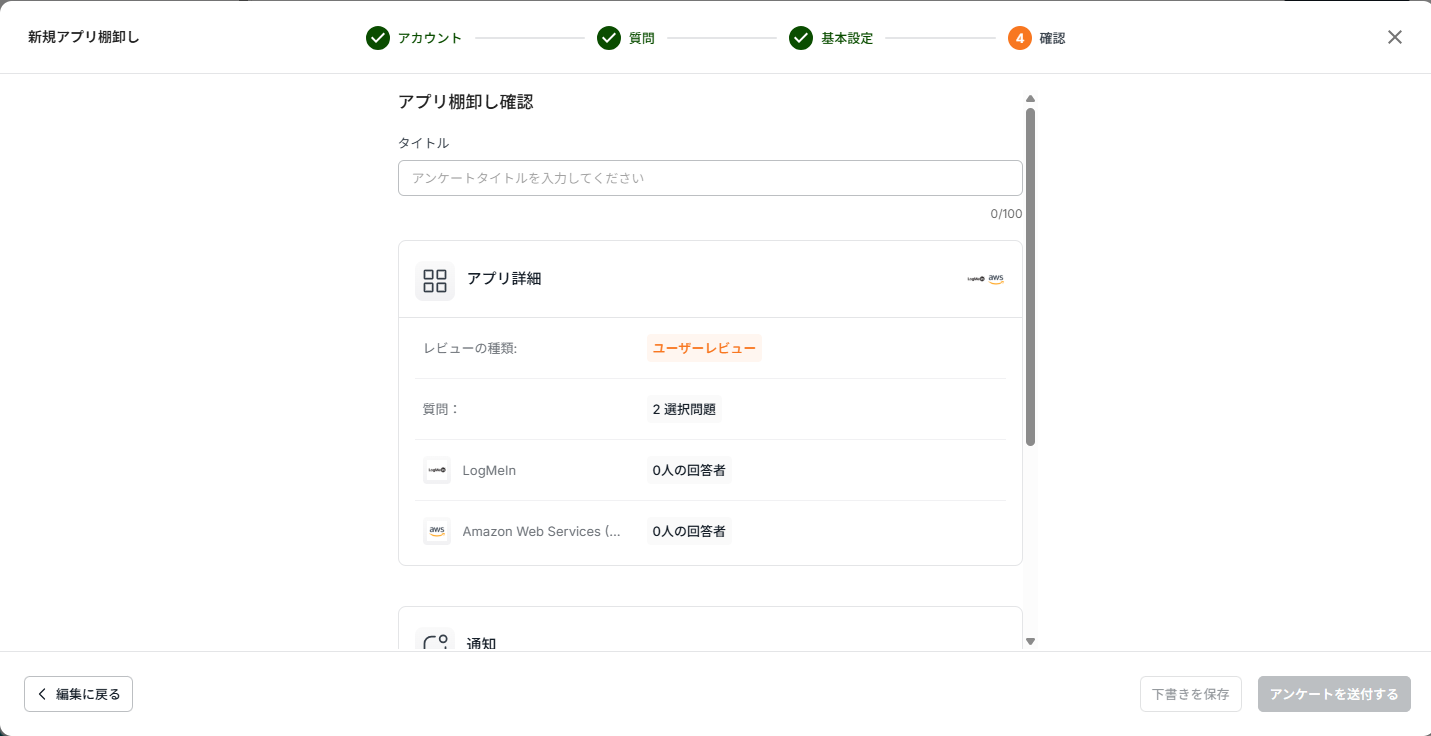Click 編集に戻る button
Screen dimensions: 1431x736
(78, 694)
